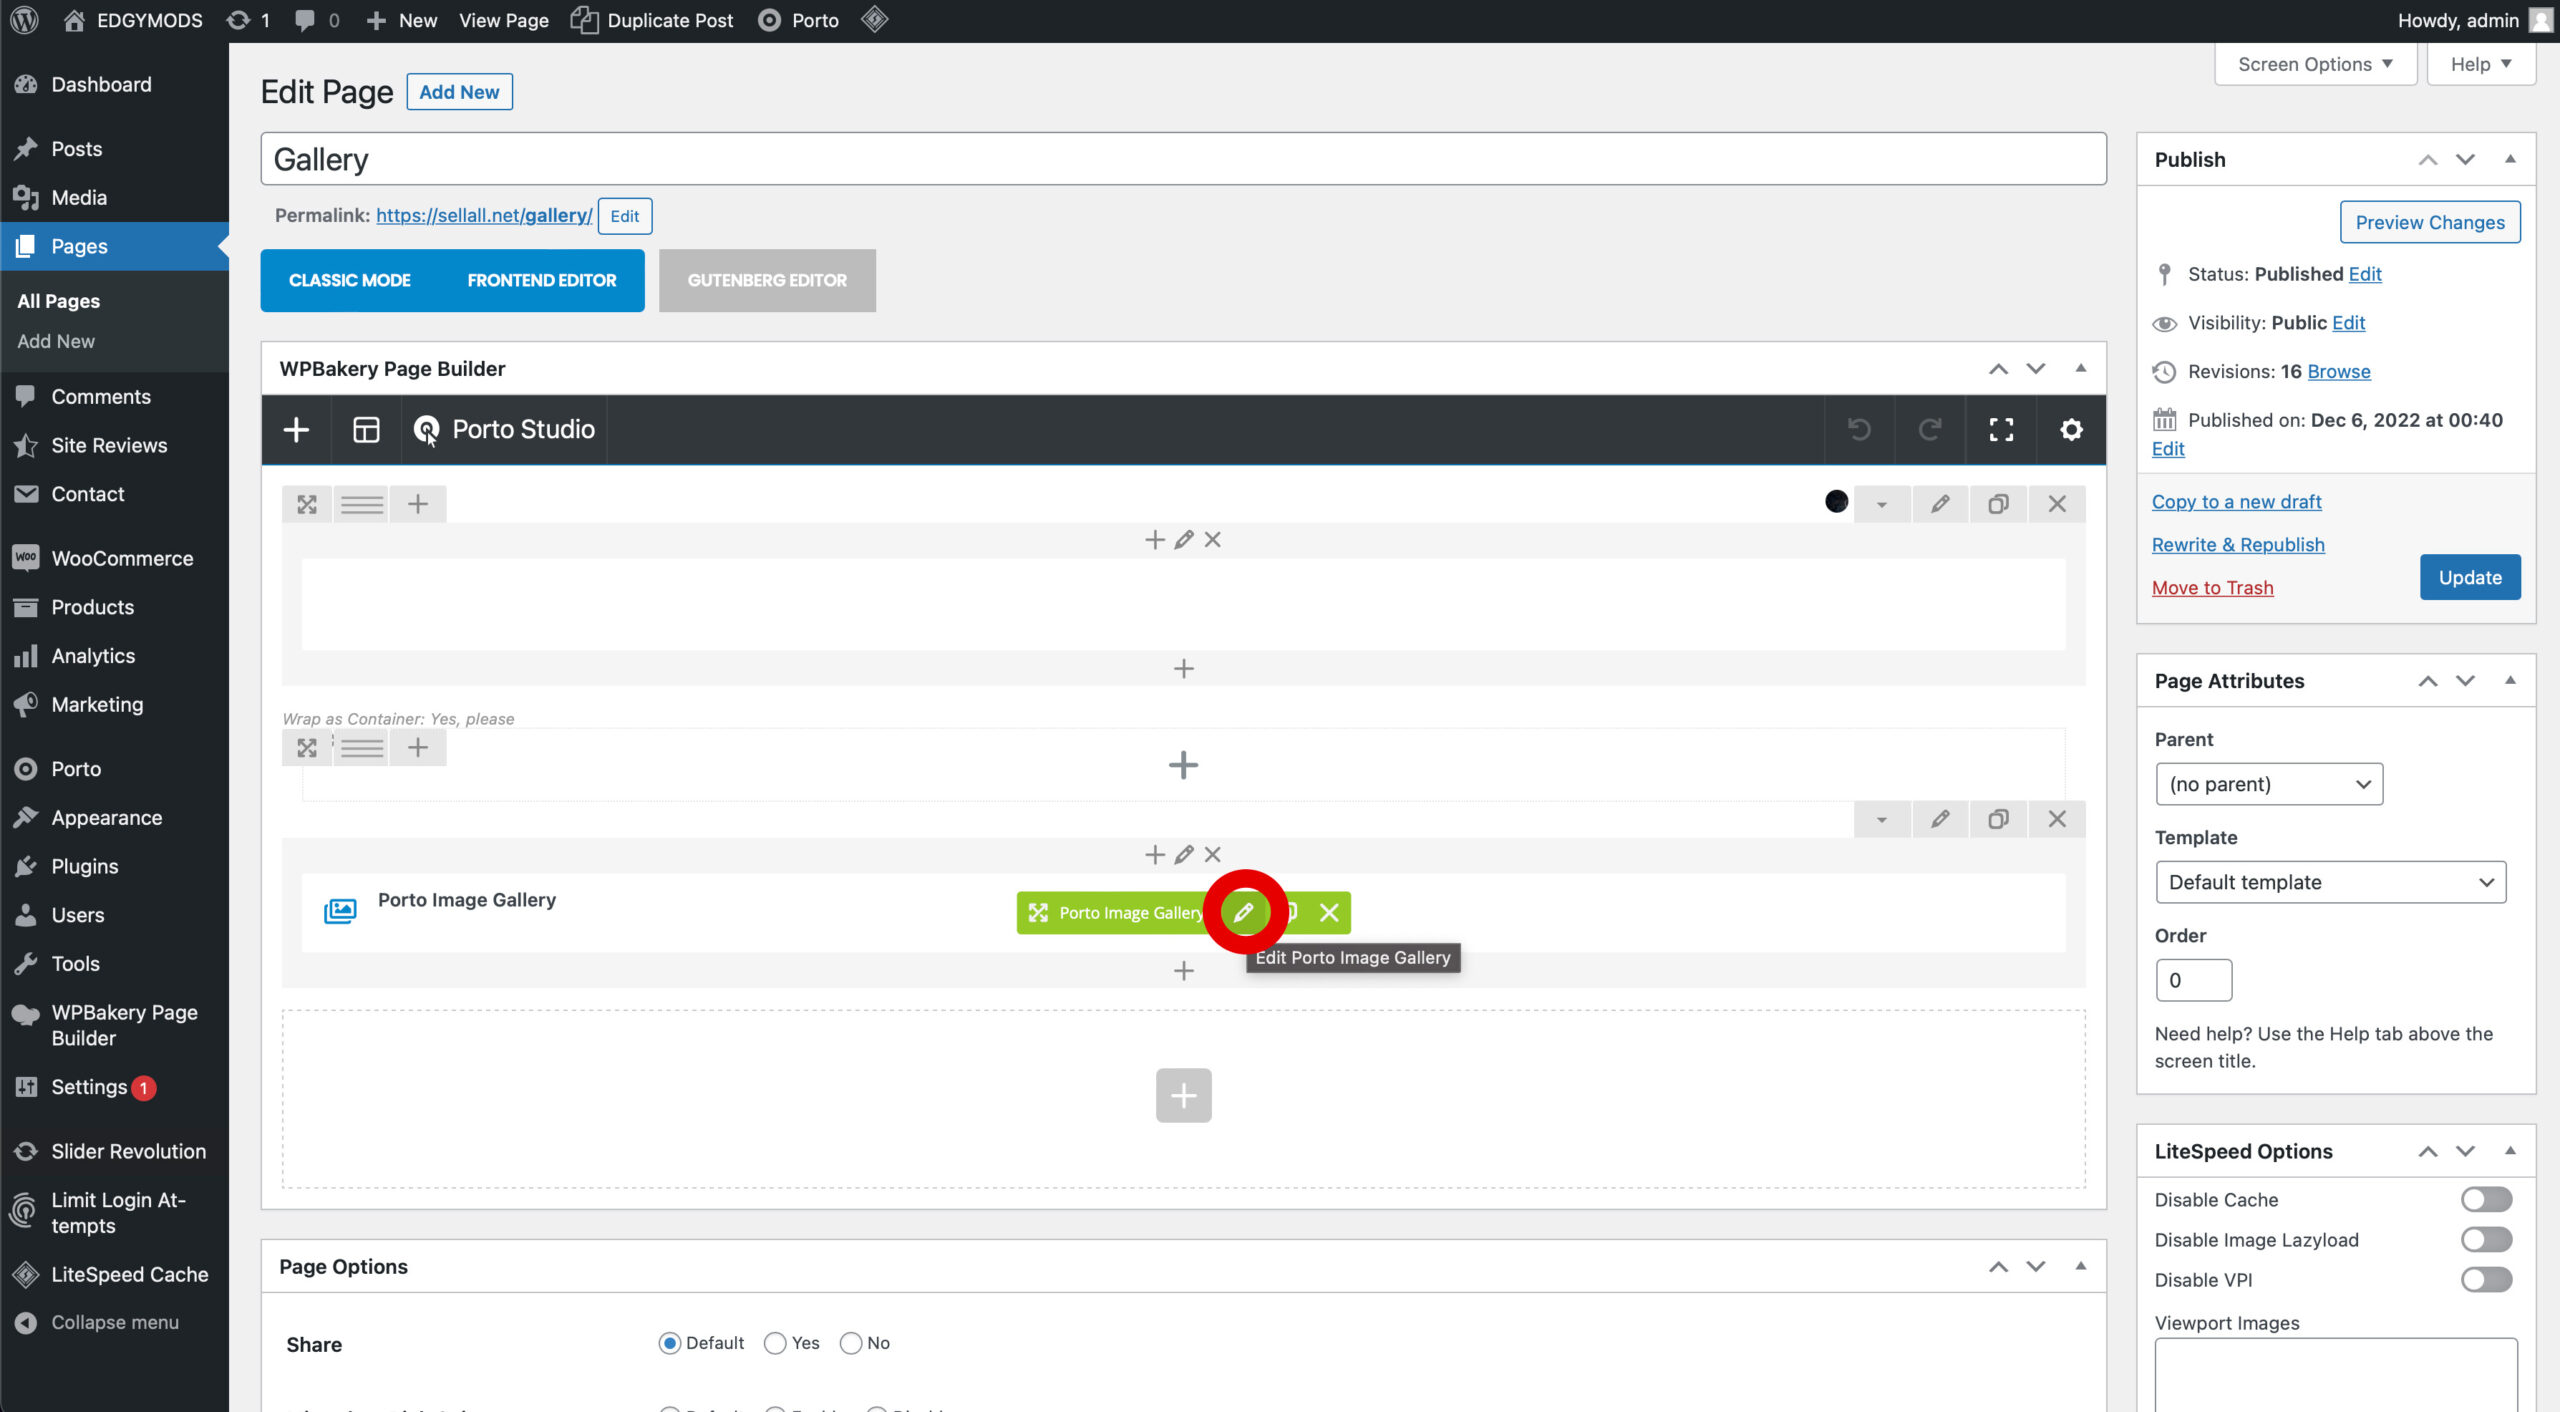Viewport: 2560px width, 1412px height.
Task: Open Template dropdown
Action: (x=2331, y=882)
